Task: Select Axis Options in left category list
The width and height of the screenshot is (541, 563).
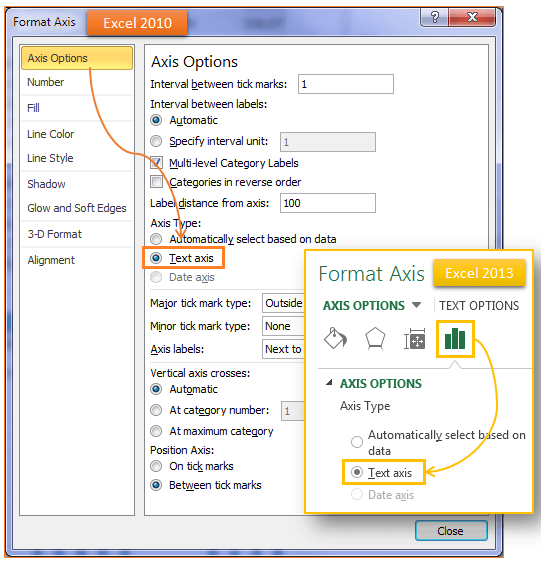Action: [77, 58]
